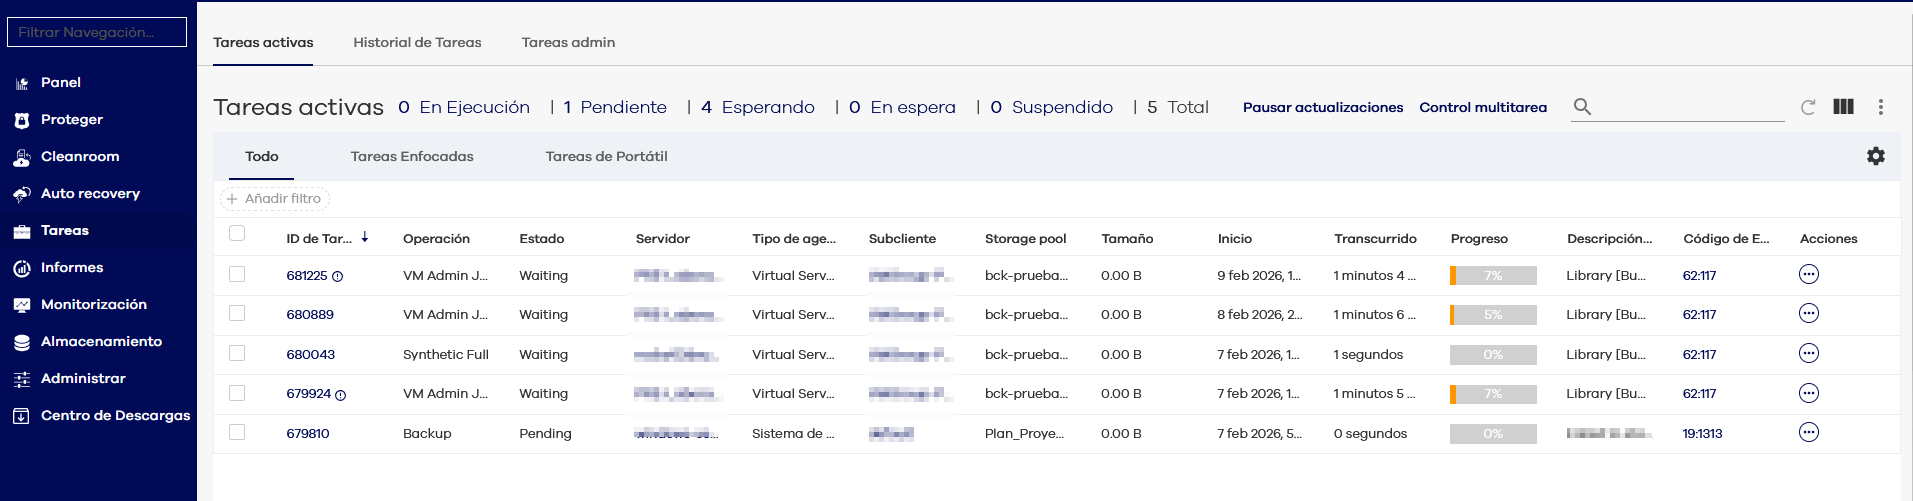The height and width of the screenshot is (501, 1913).
Task: Open Centro de Descargas download icon
Action: click(x=21, y=416)
